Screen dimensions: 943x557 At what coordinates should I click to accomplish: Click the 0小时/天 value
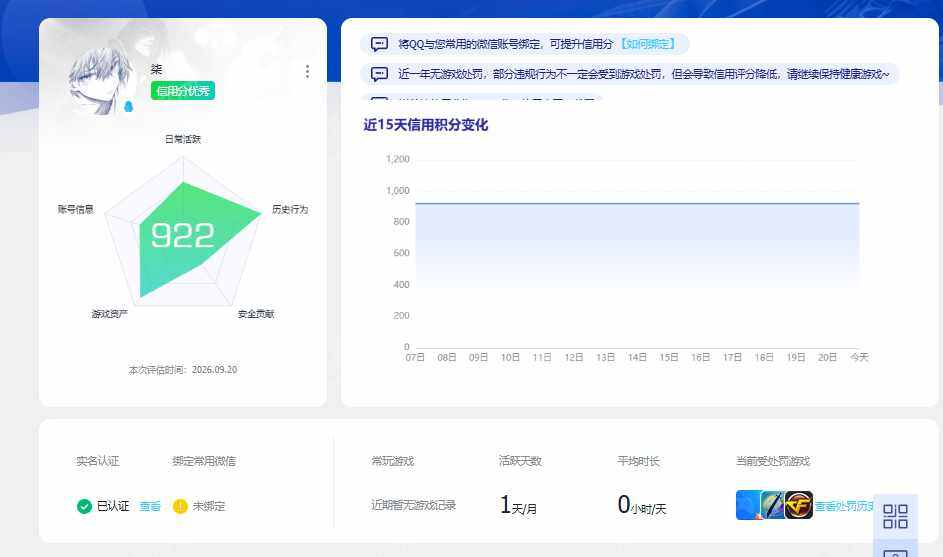[642, 505]
